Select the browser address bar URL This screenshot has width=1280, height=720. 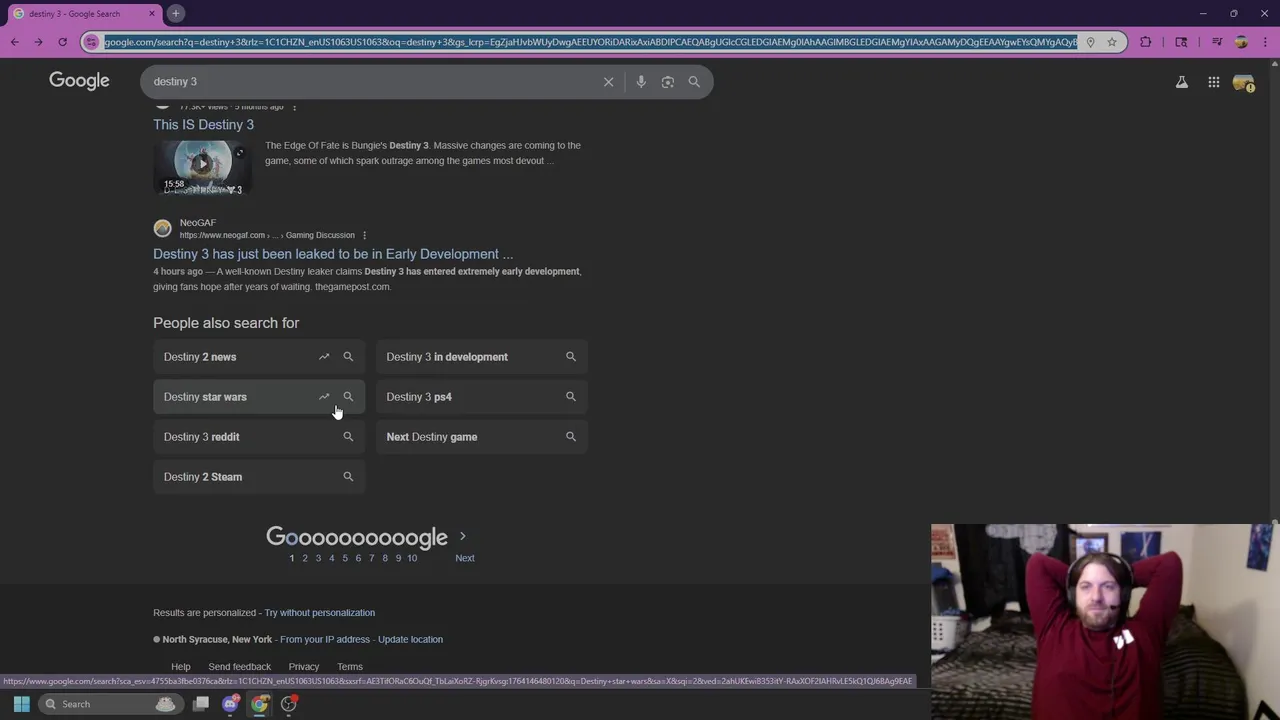pyautogui.click(x=590, y=42)
